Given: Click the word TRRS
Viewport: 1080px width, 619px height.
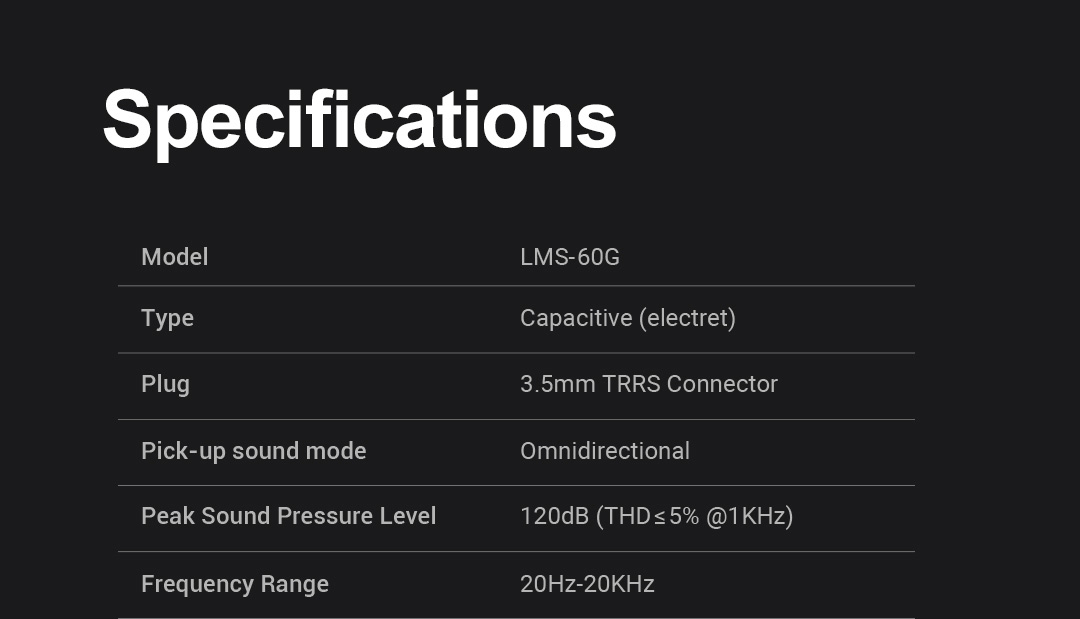Looking at the screenshot, I should point(631,384).
